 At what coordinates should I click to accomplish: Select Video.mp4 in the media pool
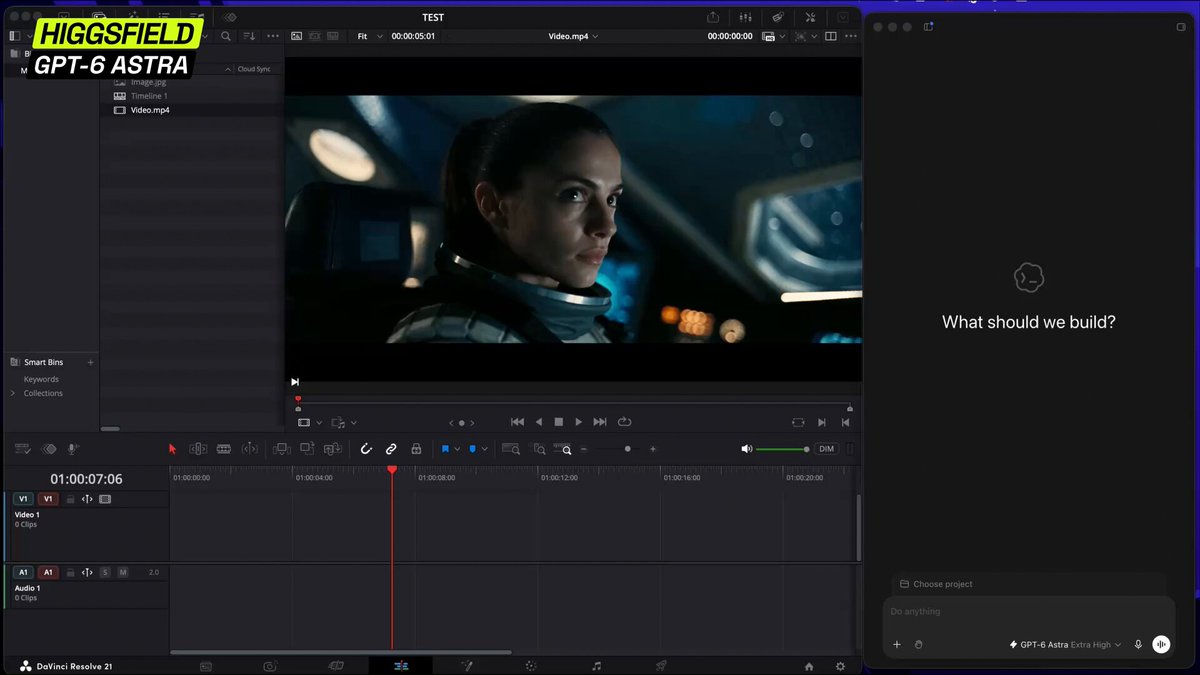tap(149, 110)
